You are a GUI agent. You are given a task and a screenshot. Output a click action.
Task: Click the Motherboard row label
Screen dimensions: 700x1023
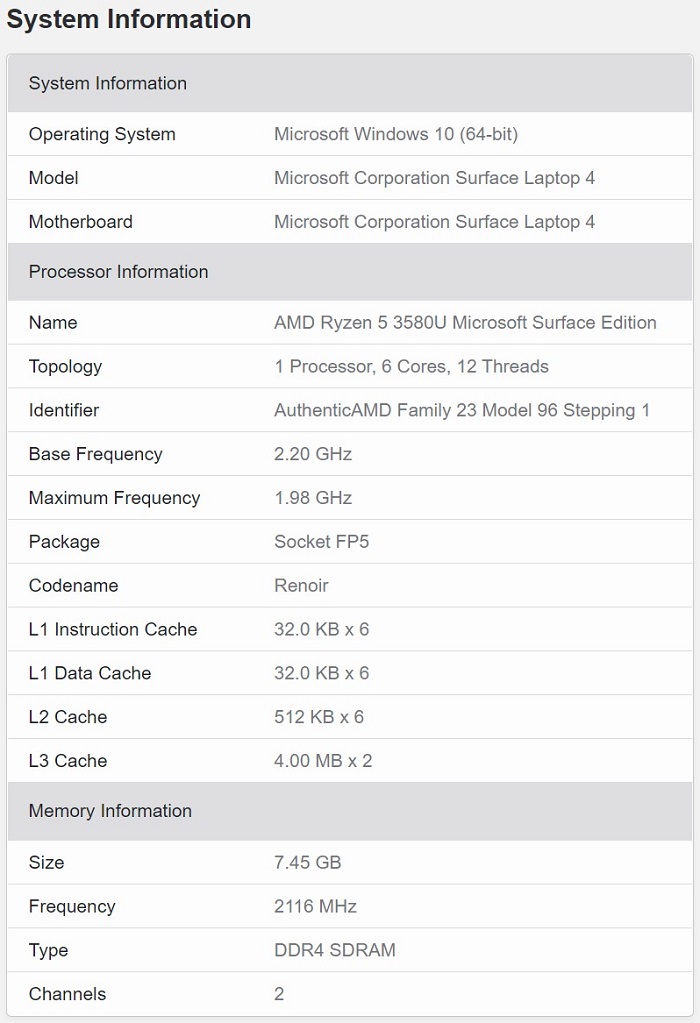(x=80, y=222)
